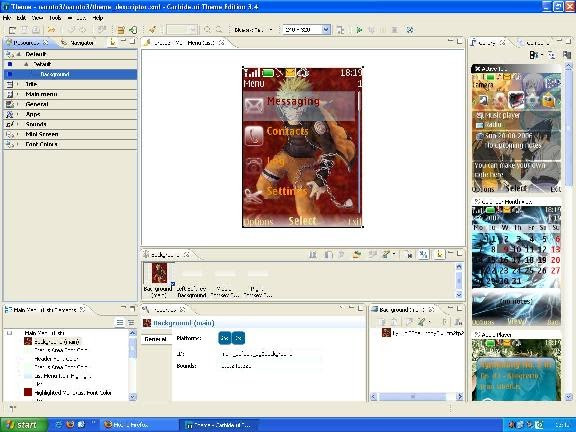The height and width of the screenshot is (432, 576).
Task: Open the Help menu
Action: pyautogui.click(x=98, y=18)
